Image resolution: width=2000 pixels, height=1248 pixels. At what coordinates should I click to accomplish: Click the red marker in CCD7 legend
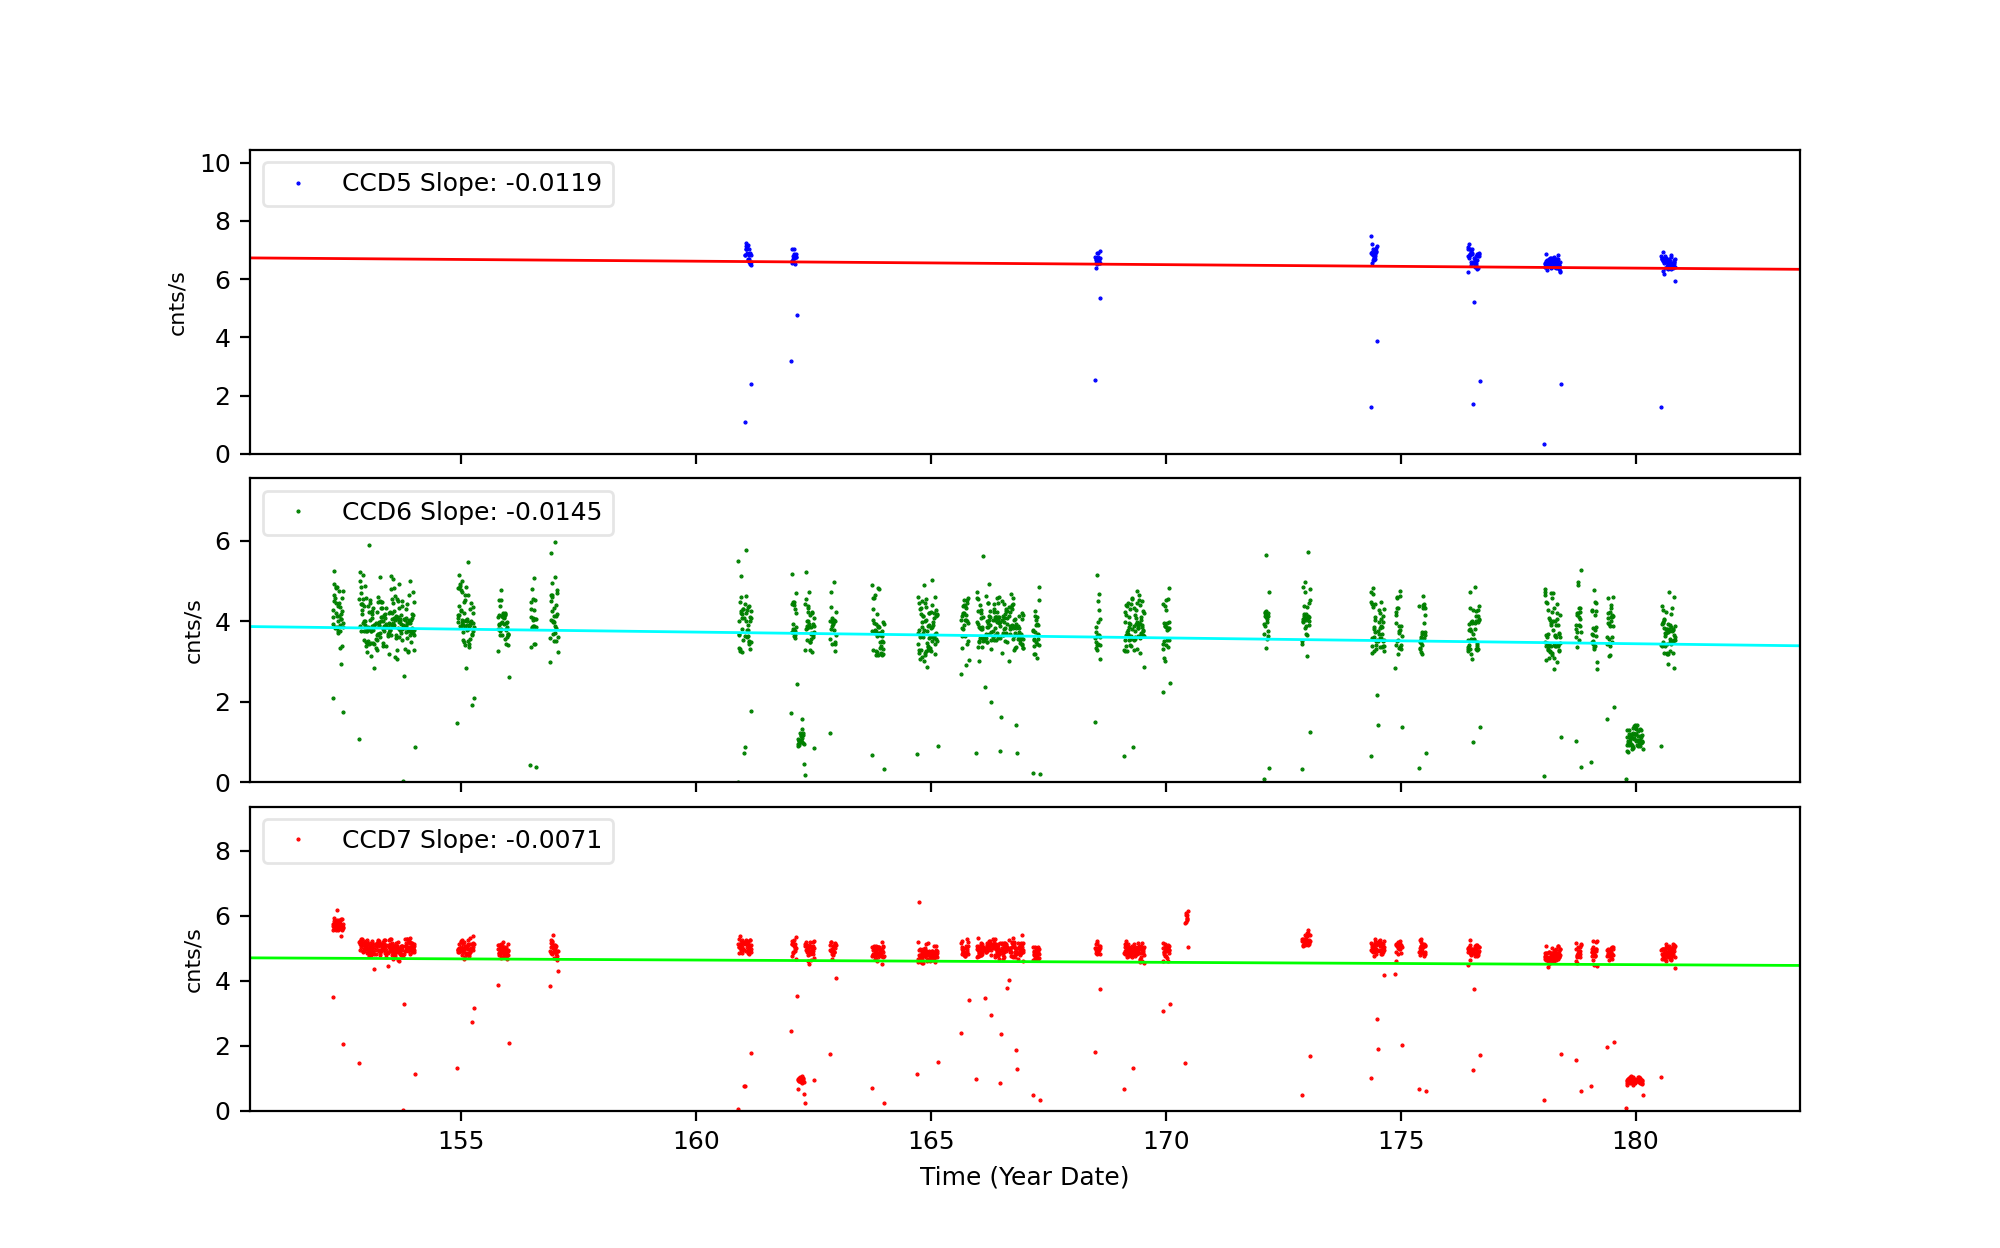pos(298,840)
